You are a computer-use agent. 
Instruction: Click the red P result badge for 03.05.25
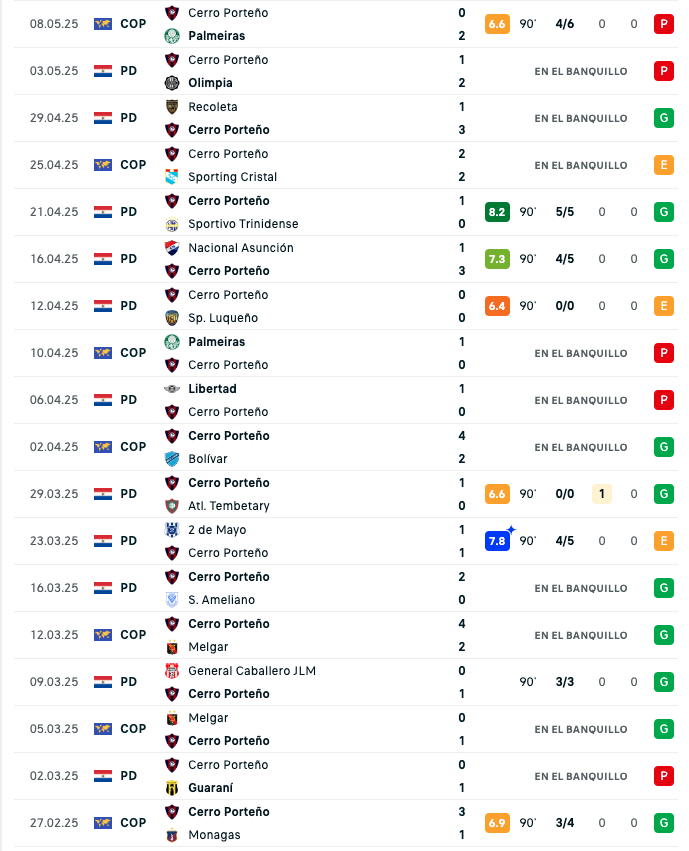click(664, 71)
